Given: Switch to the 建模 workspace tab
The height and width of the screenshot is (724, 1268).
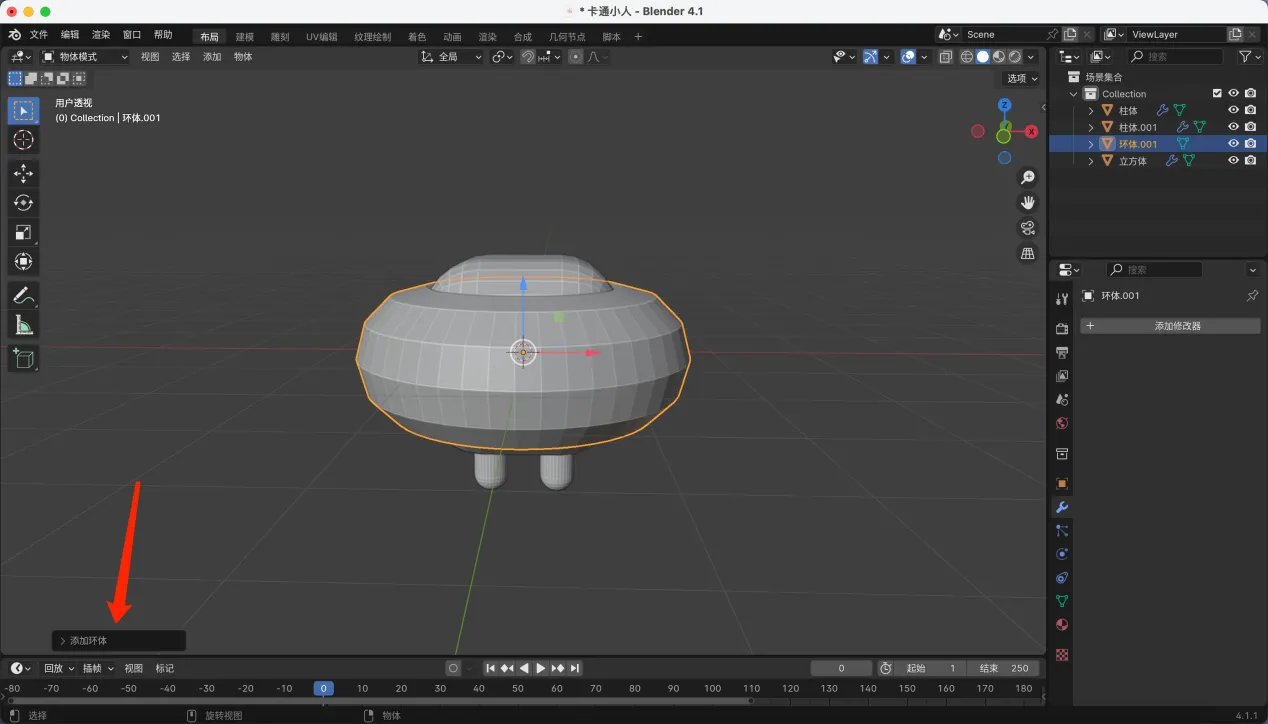Looking at the screenshot, I should point(245,37).
